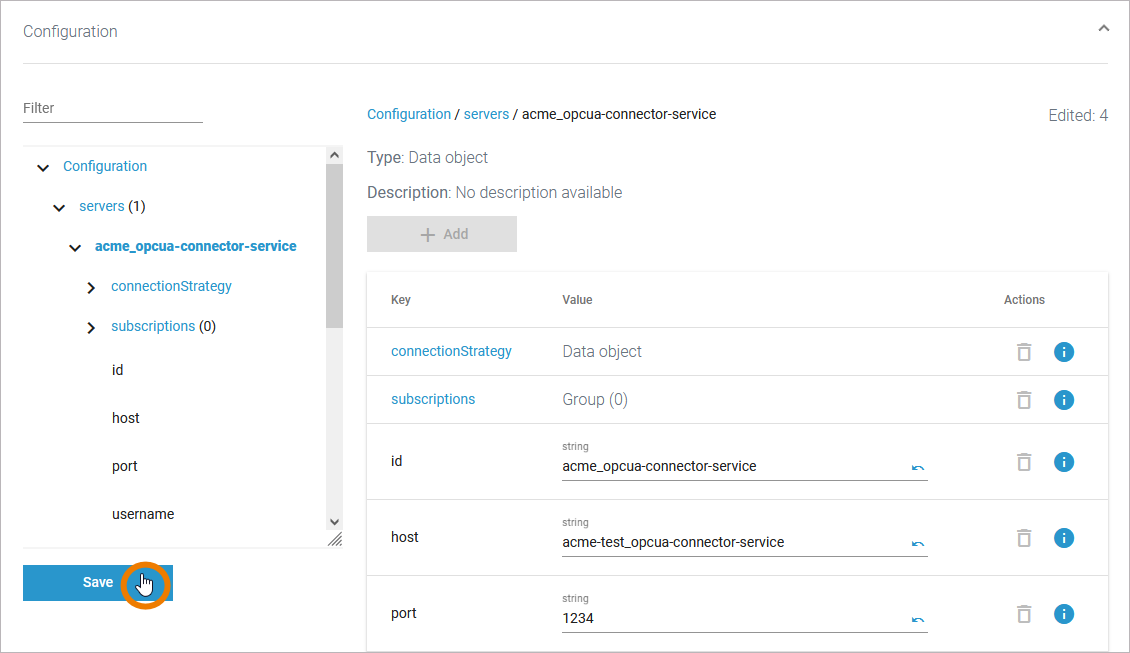The image size is (1130, 653).
Task: Show info for the subscriptions row
Action: click(1064, 400)
